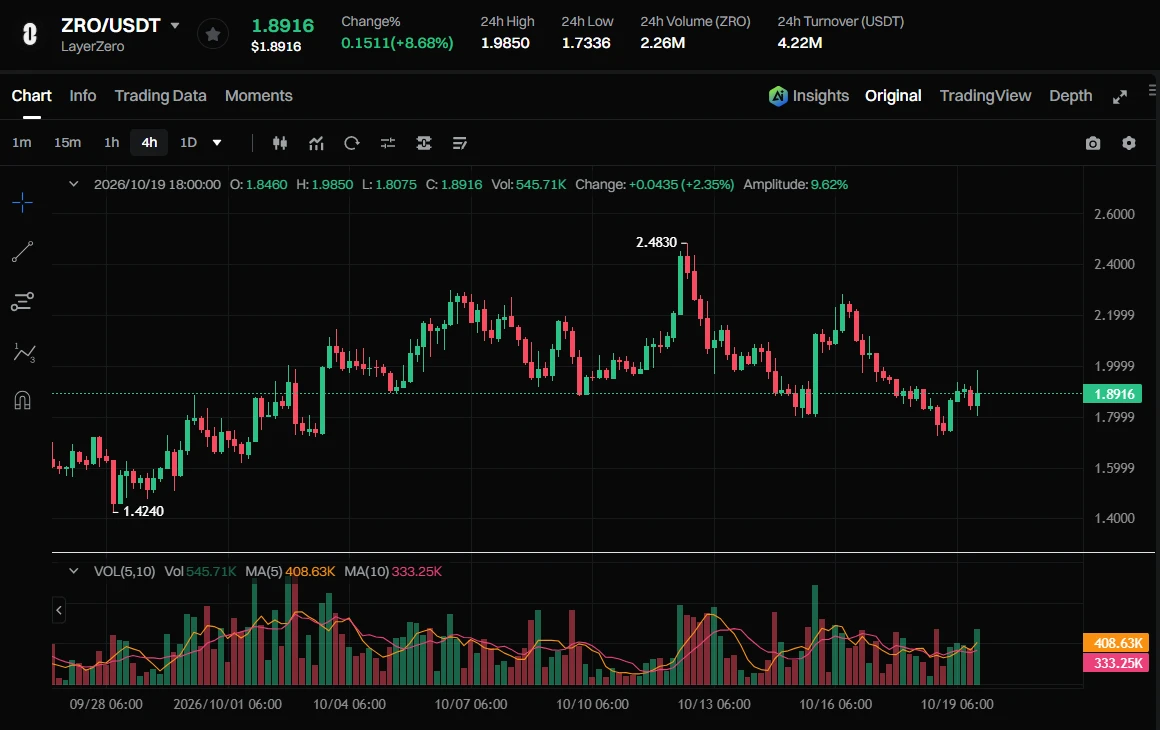This screenshot has width=1160, height=730.
Task: Click the left arrow on volume panel
Action: point(59,611)
